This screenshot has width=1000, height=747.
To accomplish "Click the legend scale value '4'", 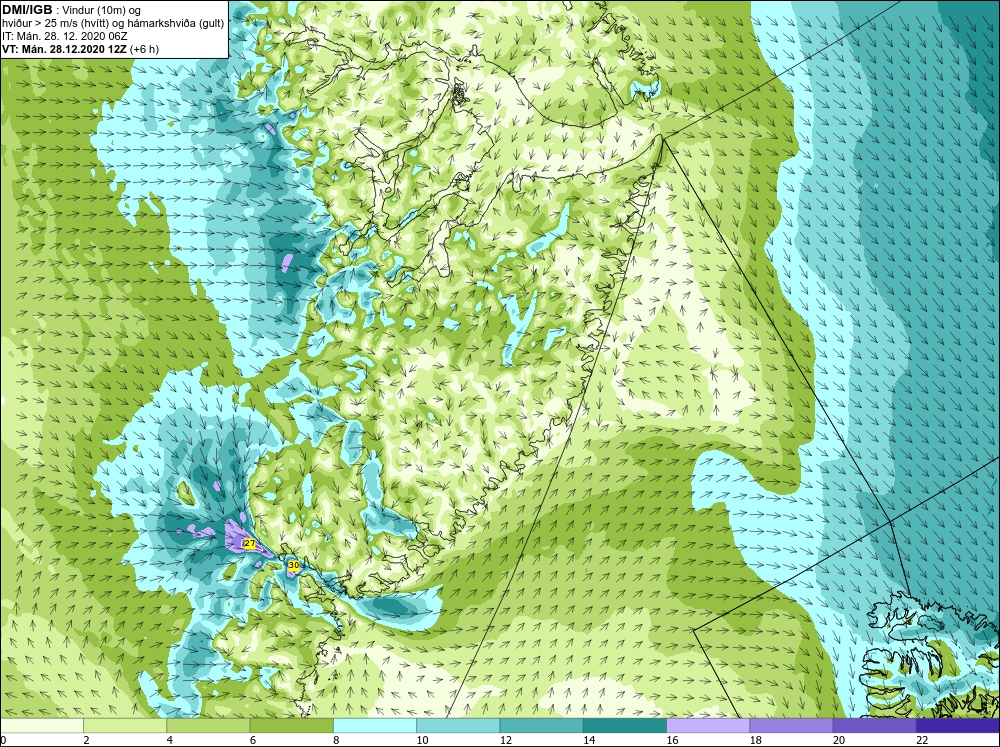I will click(169, 740).
